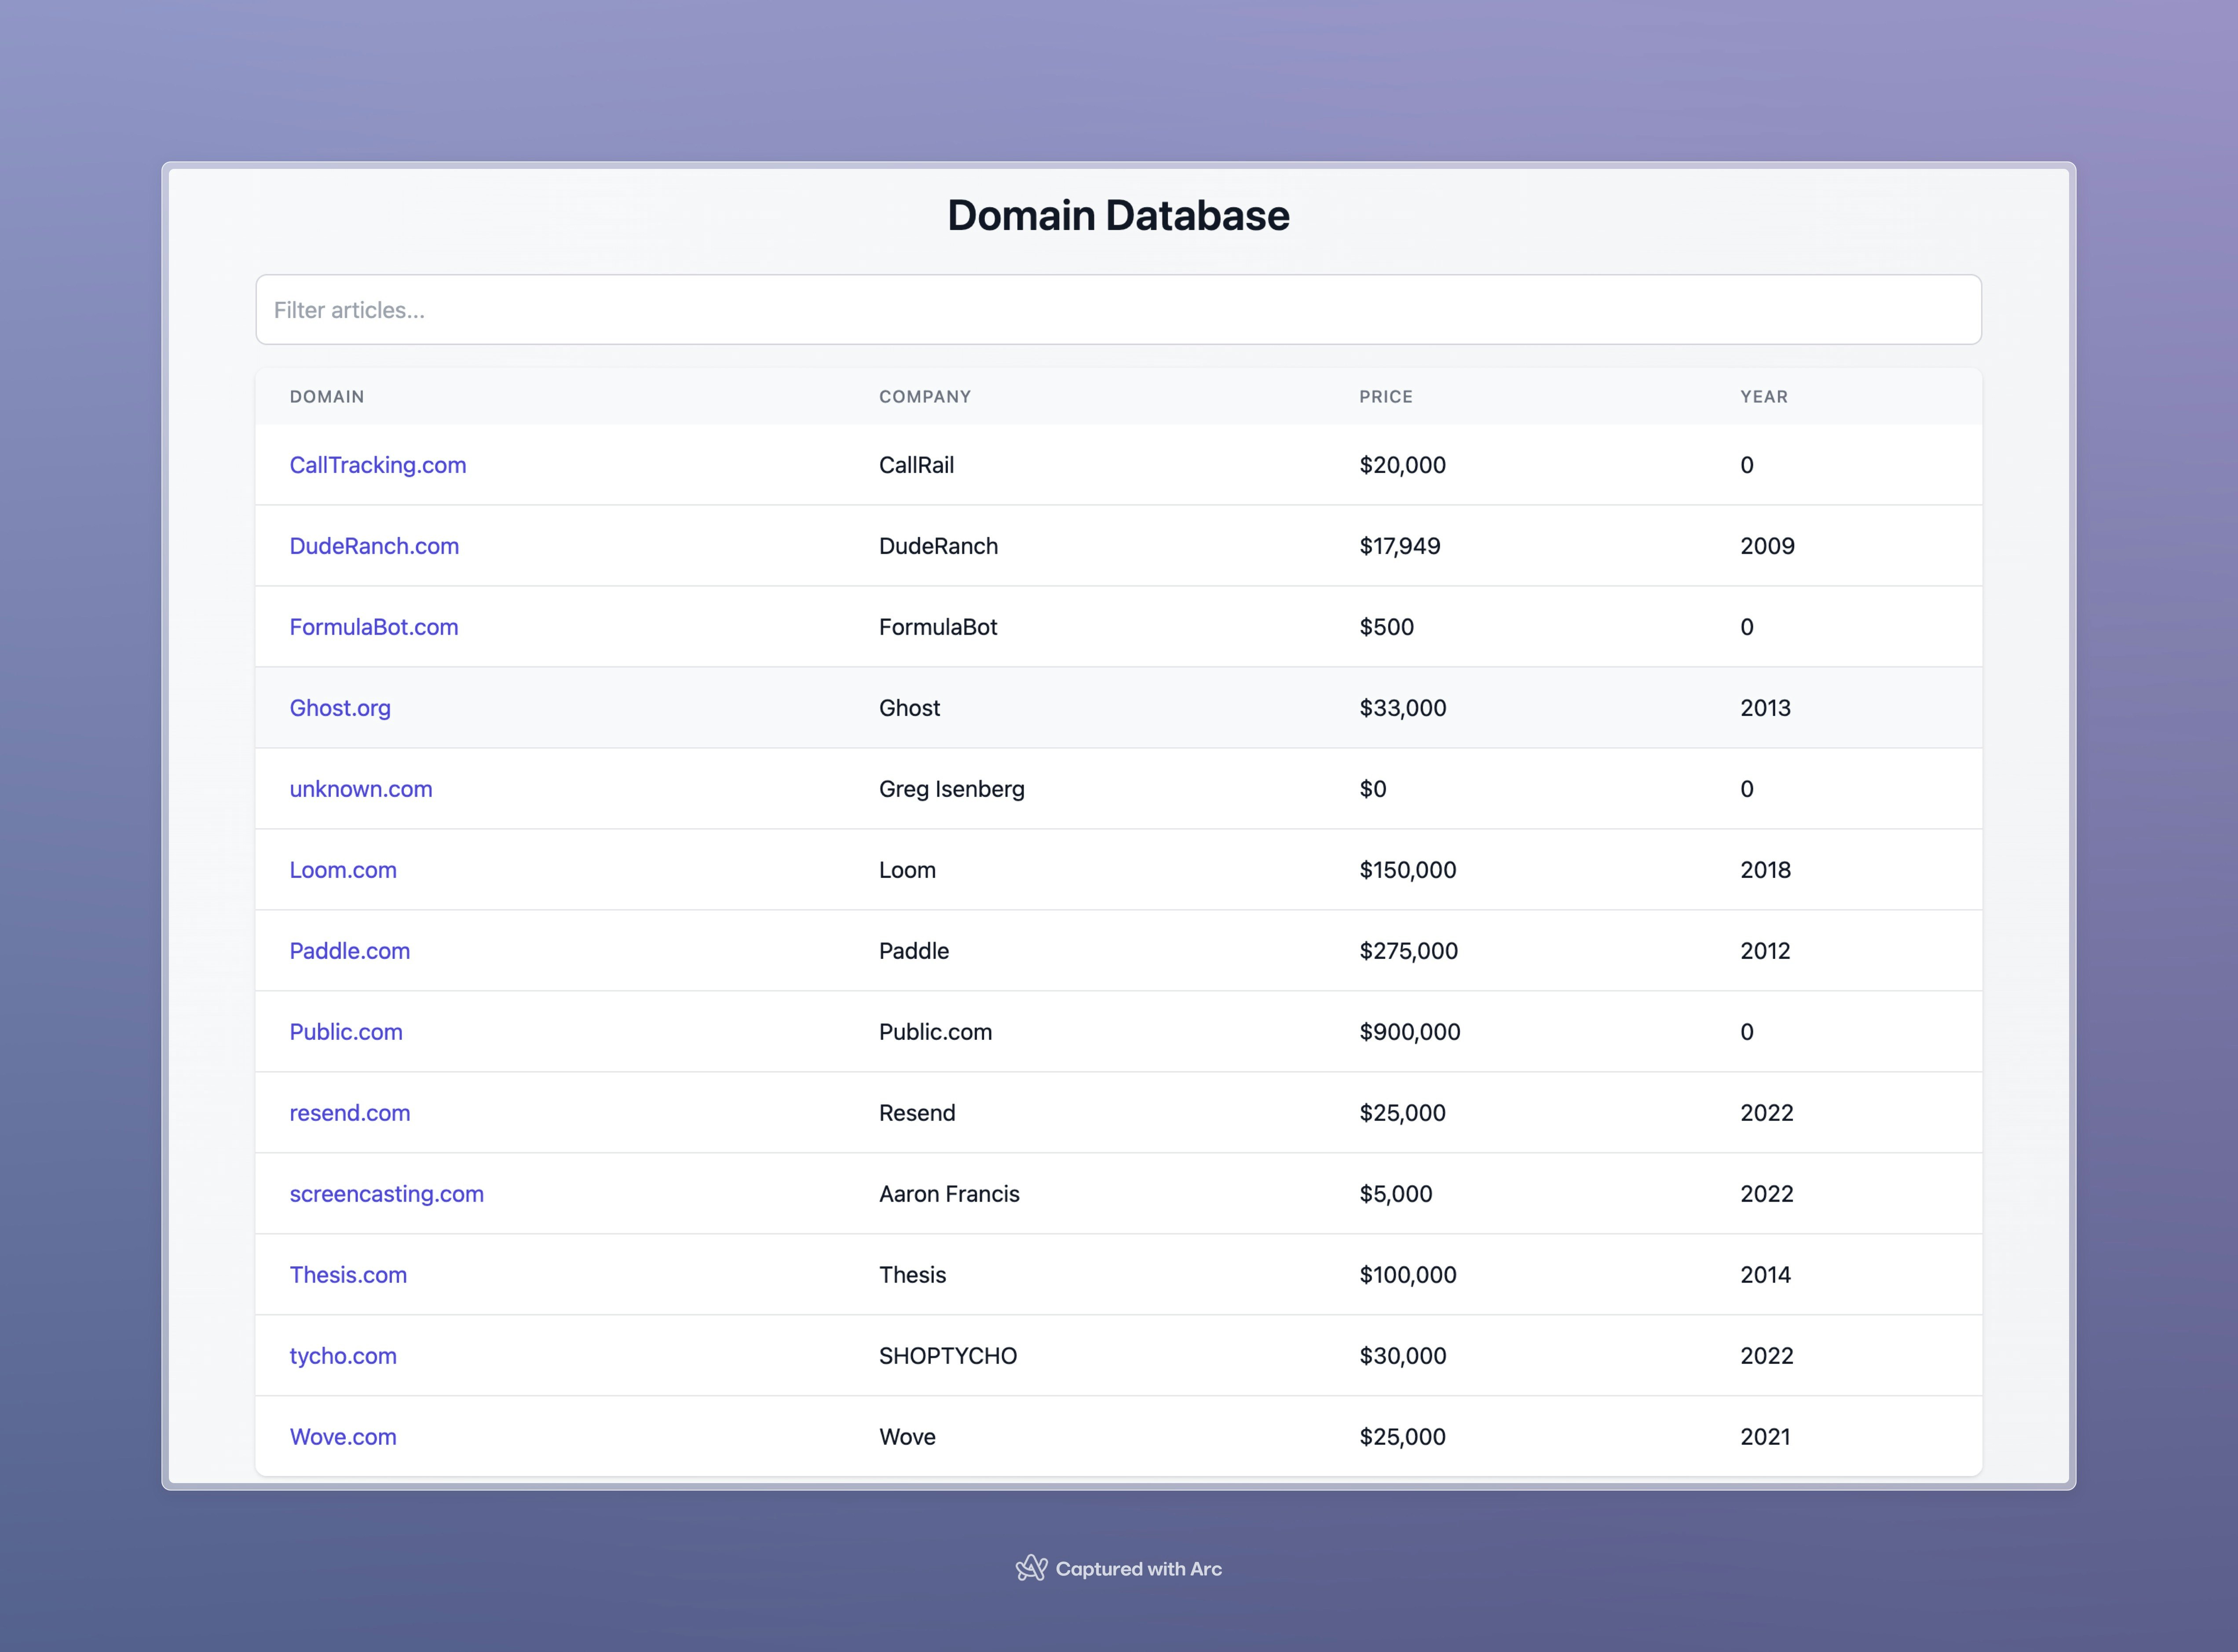This screenshot has width=2238, height=1652.
Task: Click the Paddle company name cell
Action: (x=914, y=951)
